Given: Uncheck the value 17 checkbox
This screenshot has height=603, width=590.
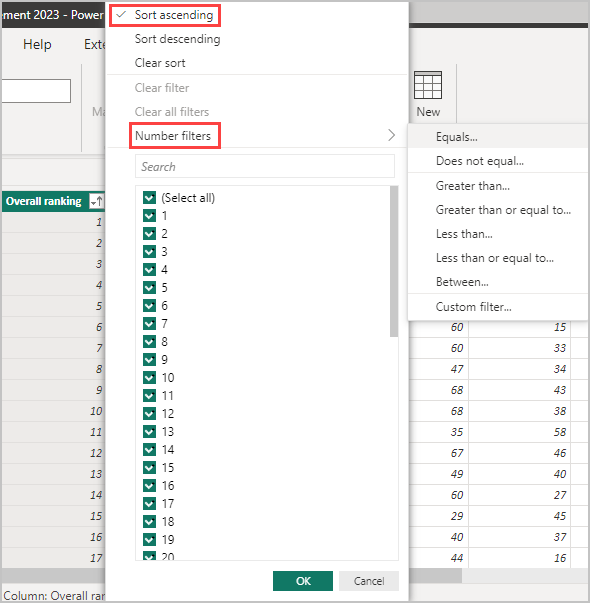Looking at the screenshot, I should coord(149,504).
